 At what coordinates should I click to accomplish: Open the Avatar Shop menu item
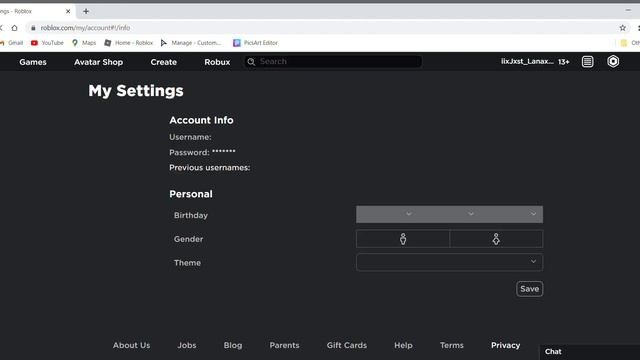tap(98, 62)
